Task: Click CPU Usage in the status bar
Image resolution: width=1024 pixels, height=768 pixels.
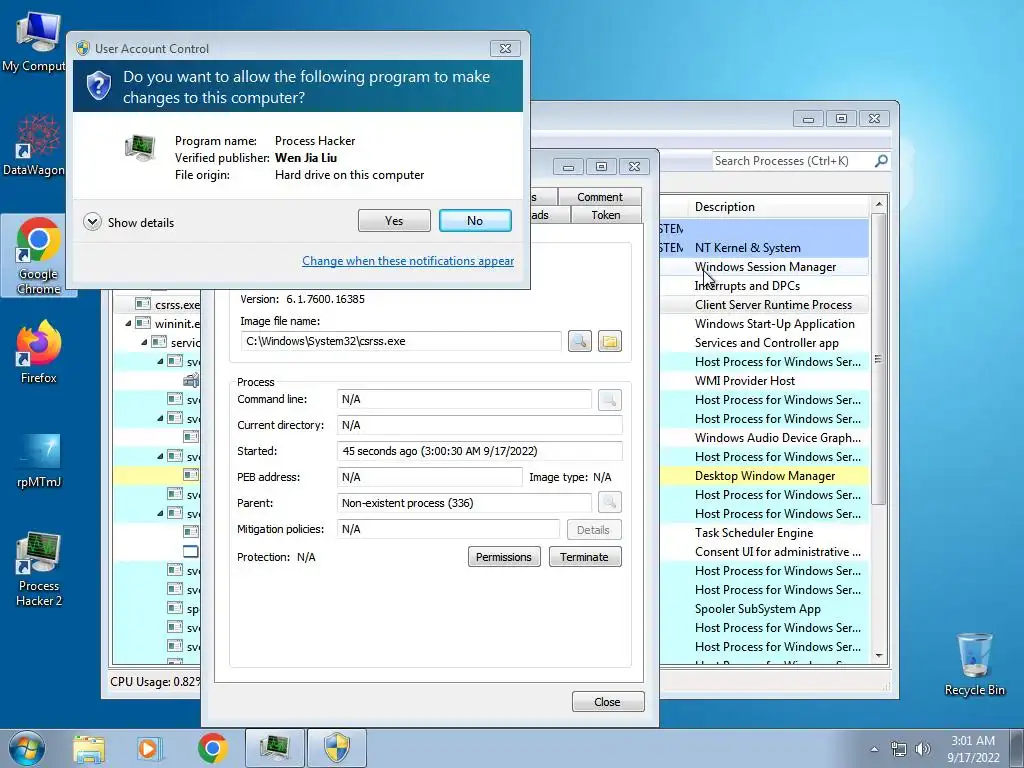Action: 155,681
